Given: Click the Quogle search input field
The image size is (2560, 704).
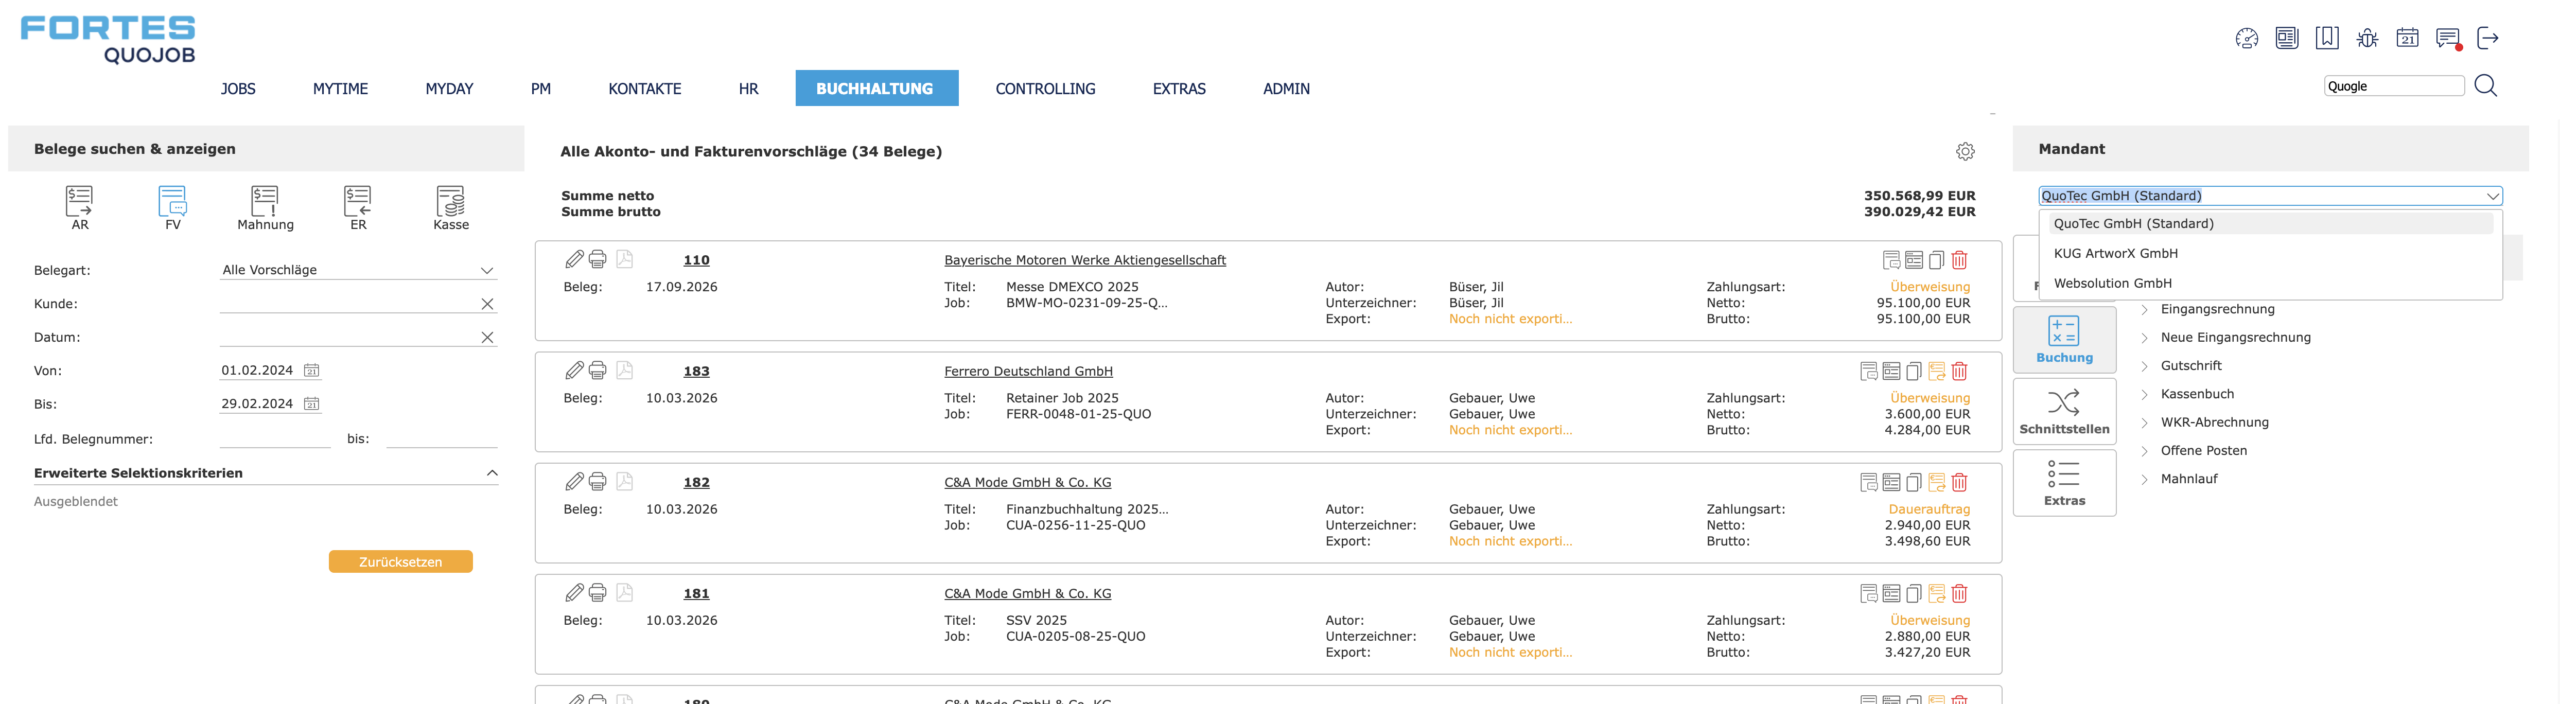Looking at the screenshot, I should tap(2393, 86).
